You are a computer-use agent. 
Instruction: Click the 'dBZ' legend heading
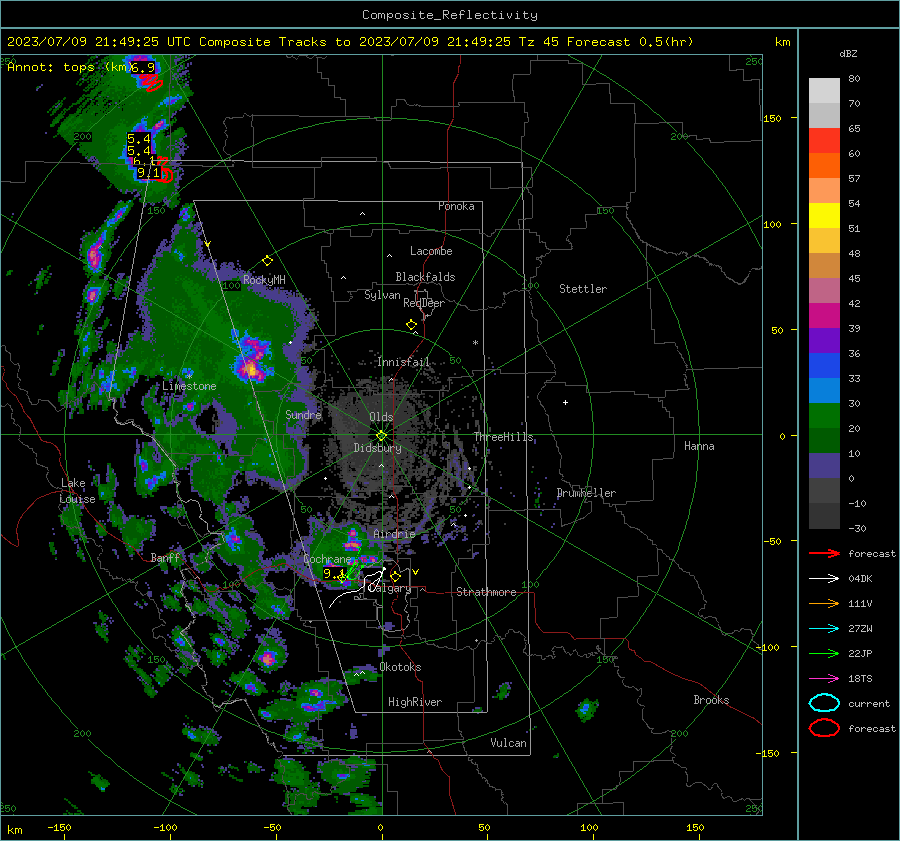pos(848,54)
